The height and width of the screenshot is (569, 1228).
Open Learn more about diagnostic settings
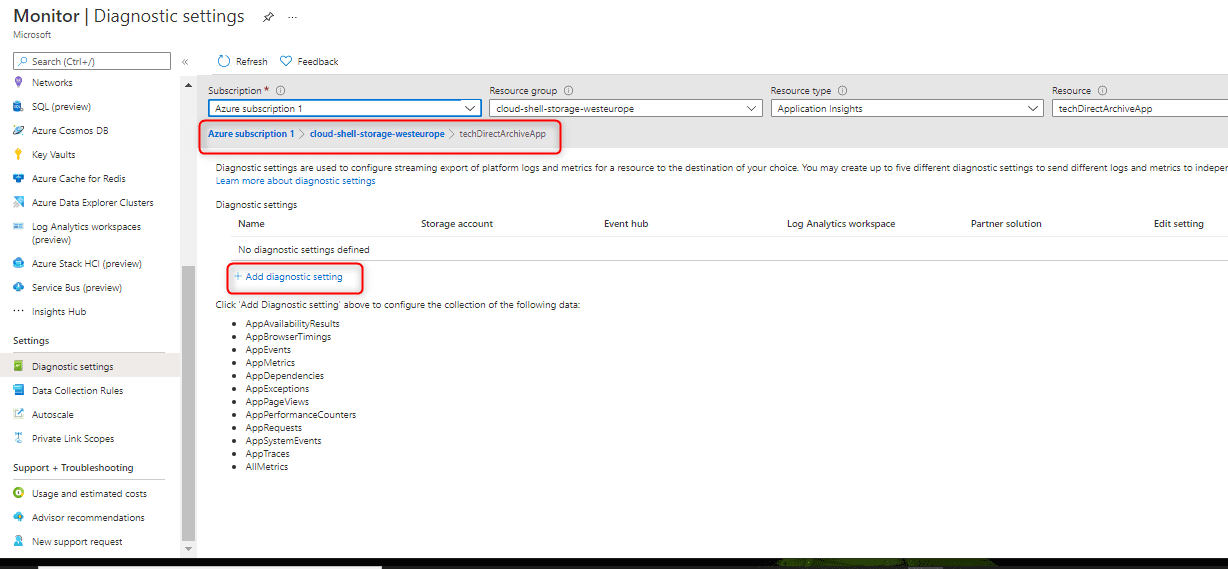(295, 181)
